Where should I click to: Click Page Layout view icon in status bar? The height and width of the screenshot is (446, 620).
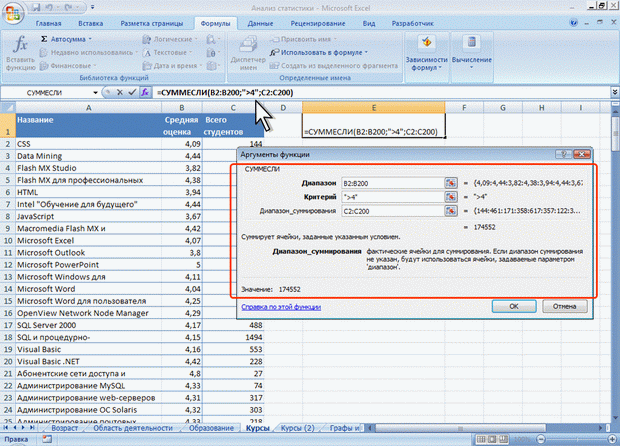click(492, 439)
